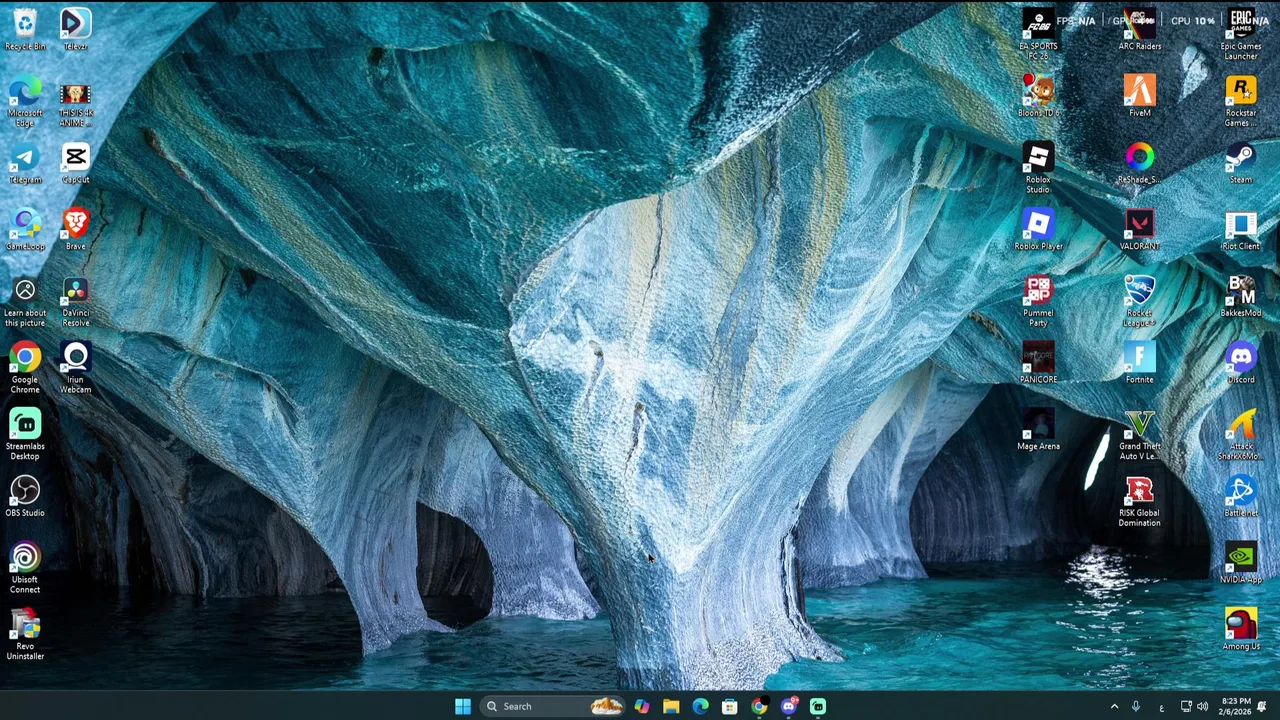Launch Revo Uninstaller desktop shortcut
The image size is (1280, 720).
point(25,635)
